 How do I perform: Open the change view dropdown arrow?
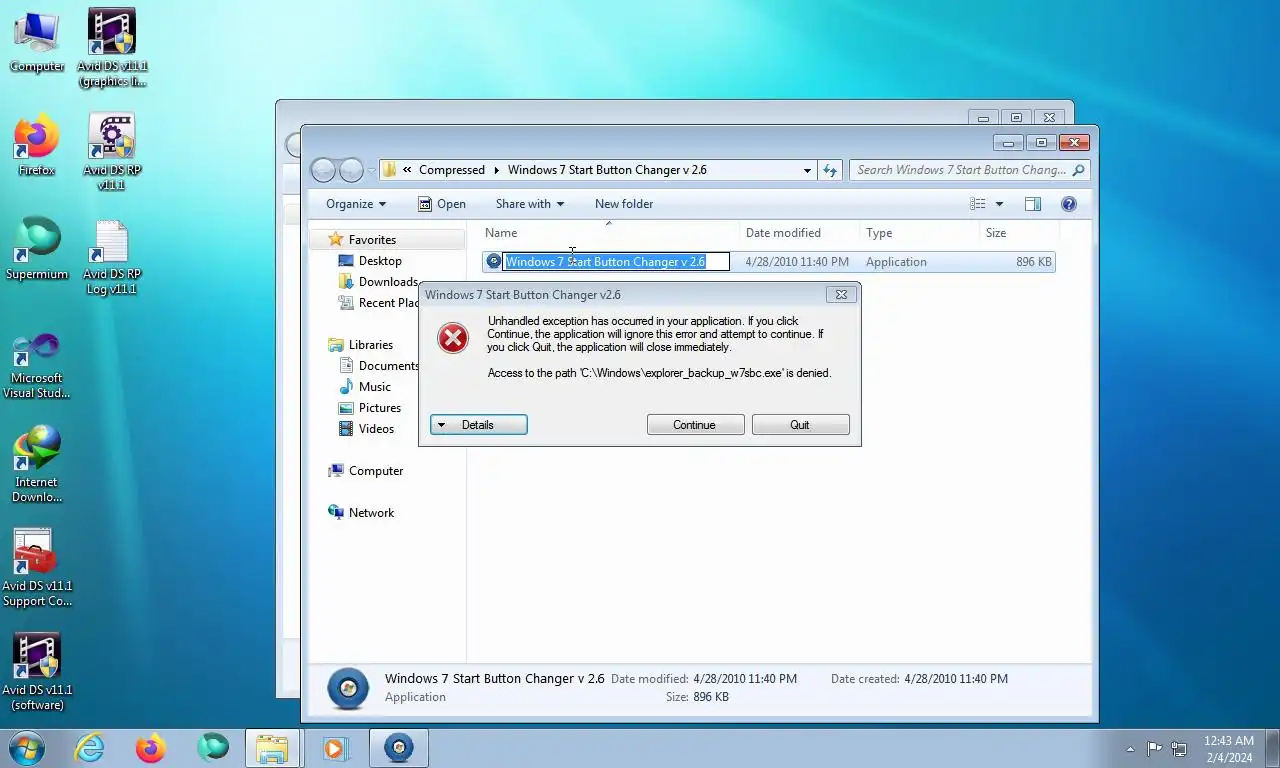click(999, 204)
